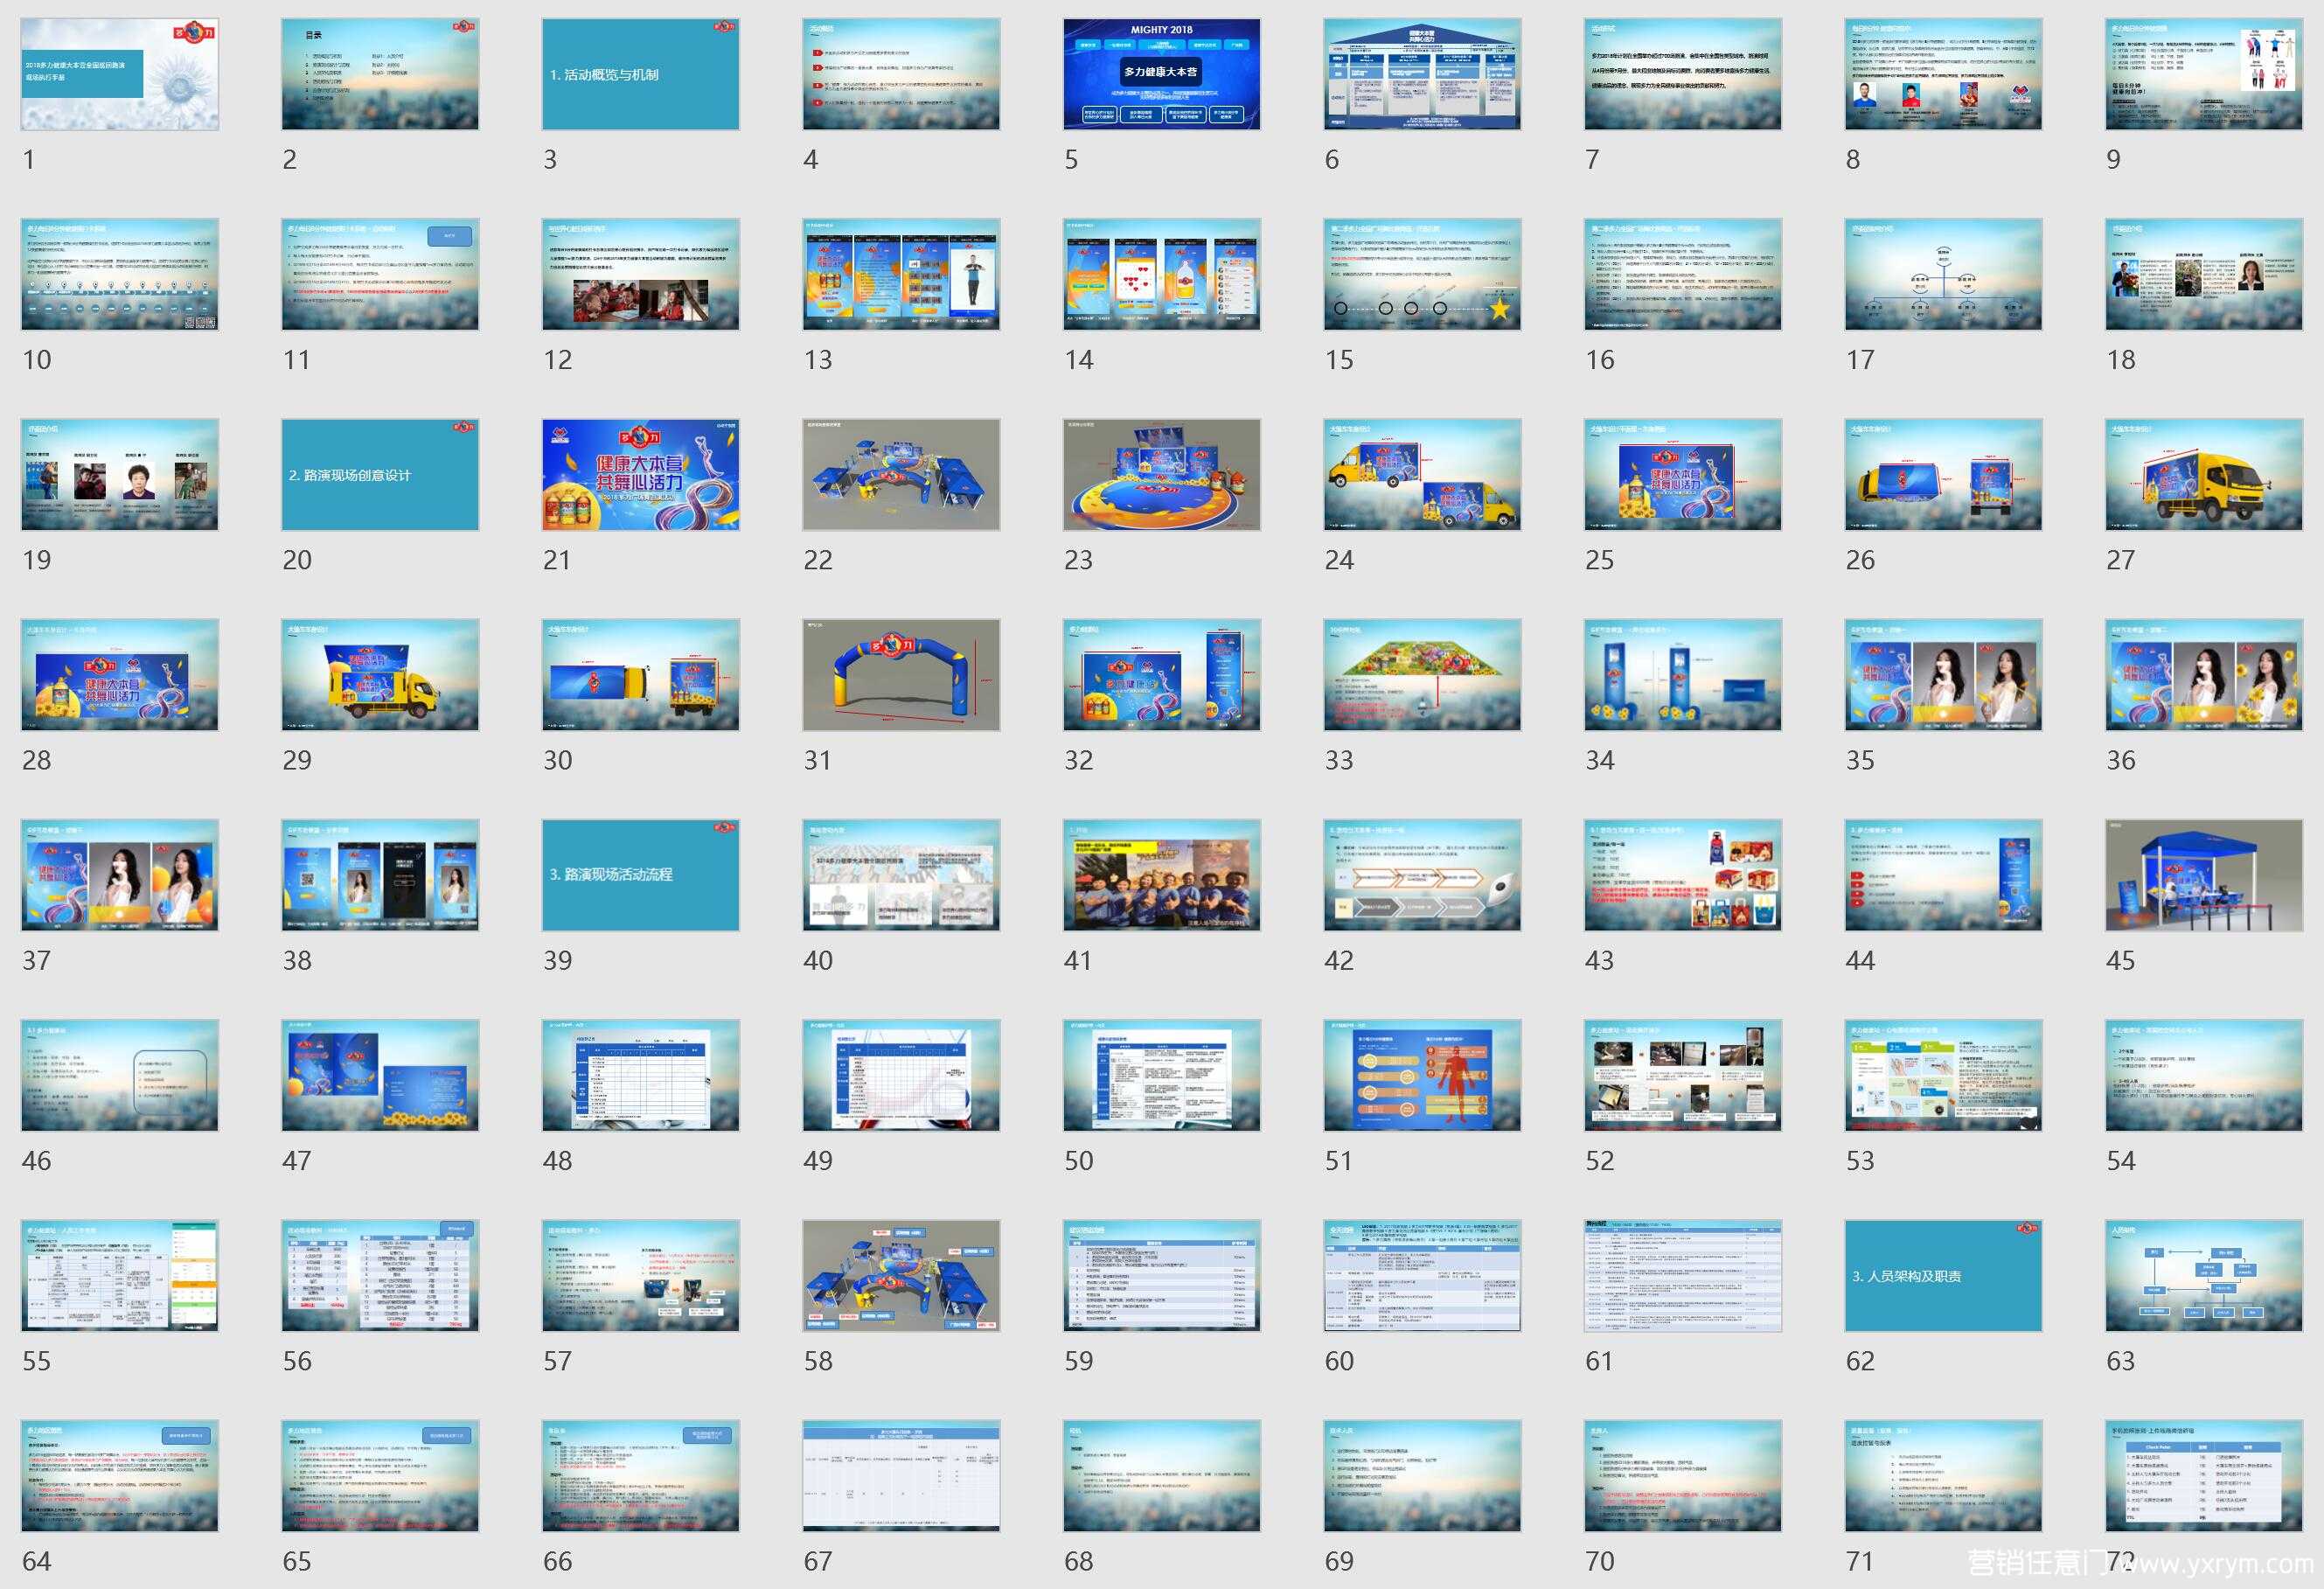Select slide 32 thumbnail
The height and width of the screenshot is (1589, 2324).
pyautogui.click(x=1162, y=675)
